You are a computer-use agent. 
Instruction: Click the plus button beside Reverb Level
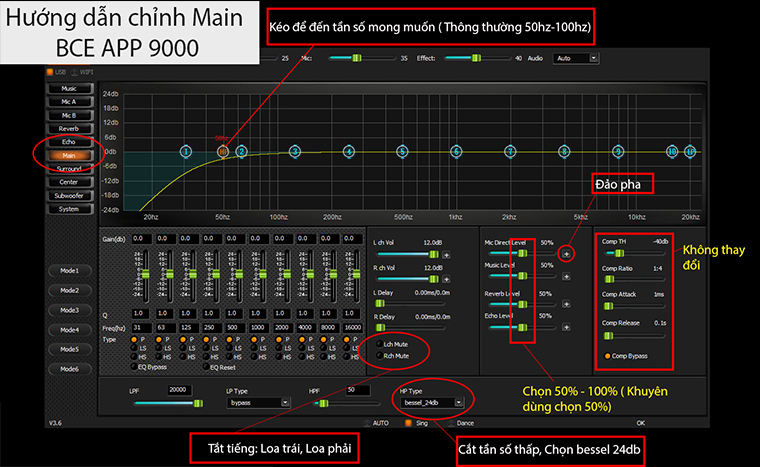pos(566,304)
